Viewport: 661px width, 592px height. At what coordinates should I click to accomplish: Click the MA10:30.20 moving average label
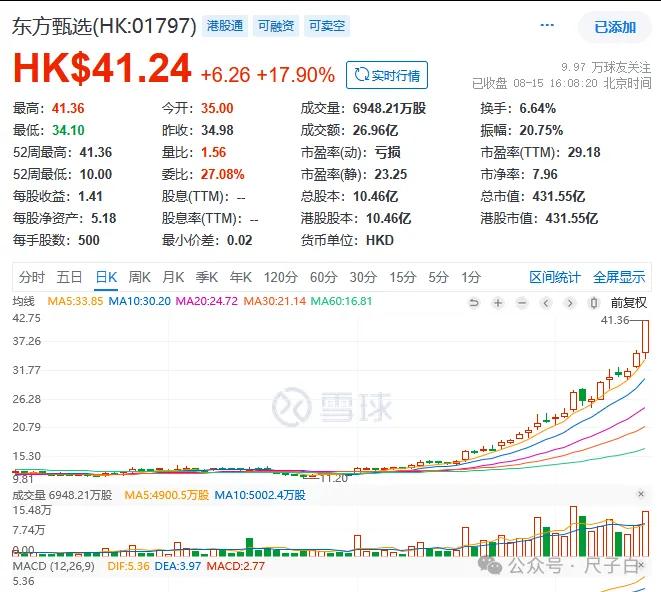pos(140,301)
